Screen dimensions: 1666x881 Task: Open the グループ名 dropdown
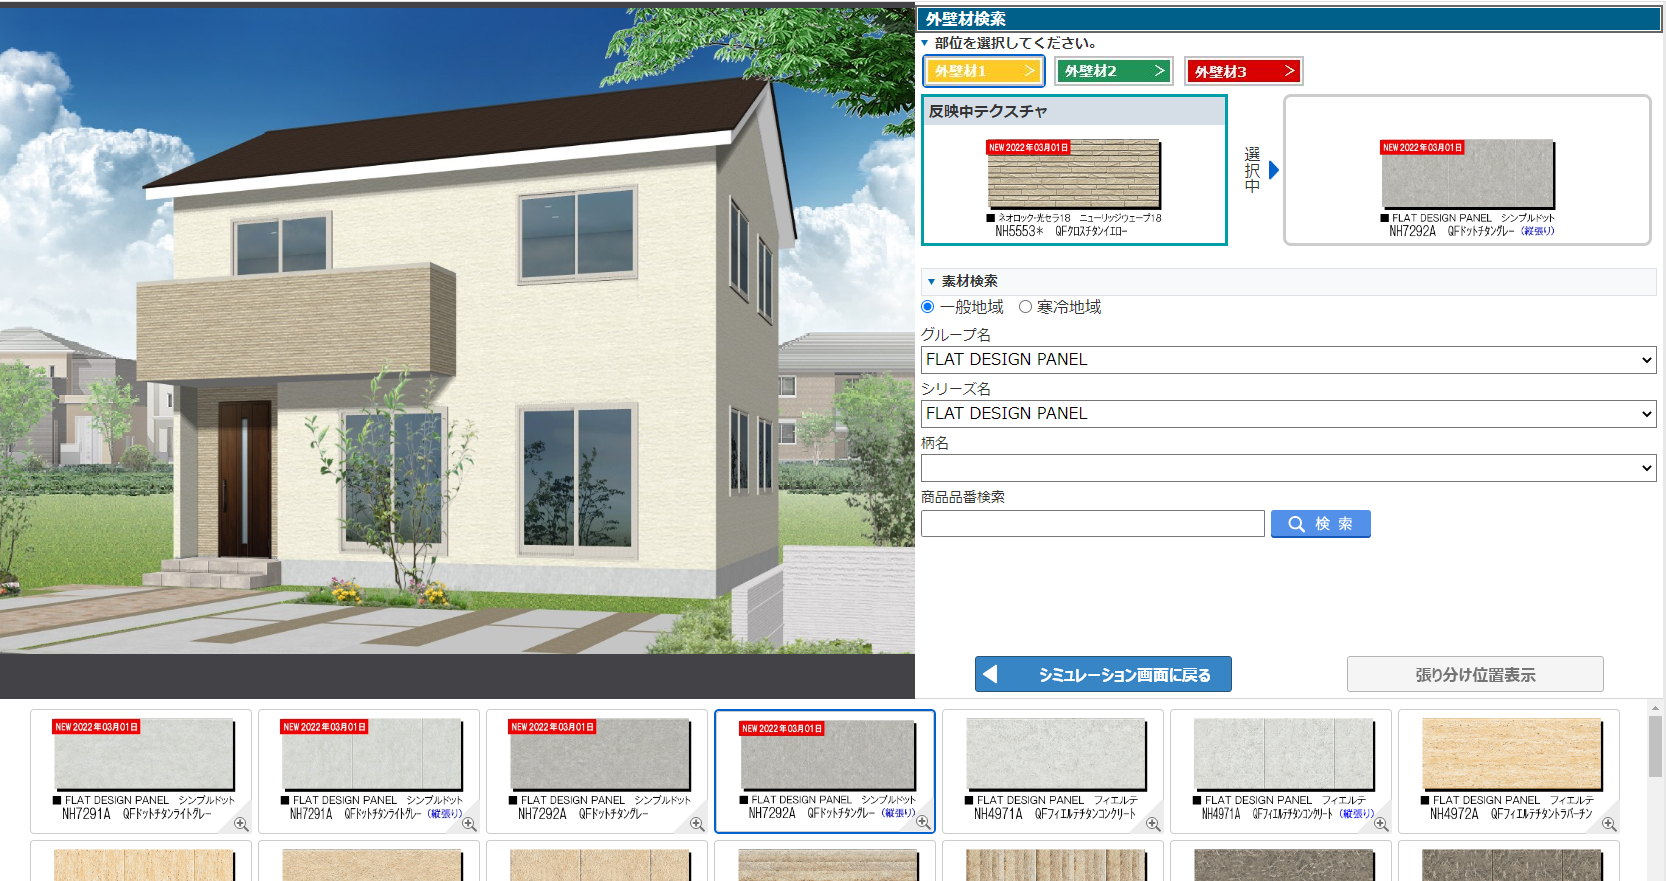(1287, 360)
